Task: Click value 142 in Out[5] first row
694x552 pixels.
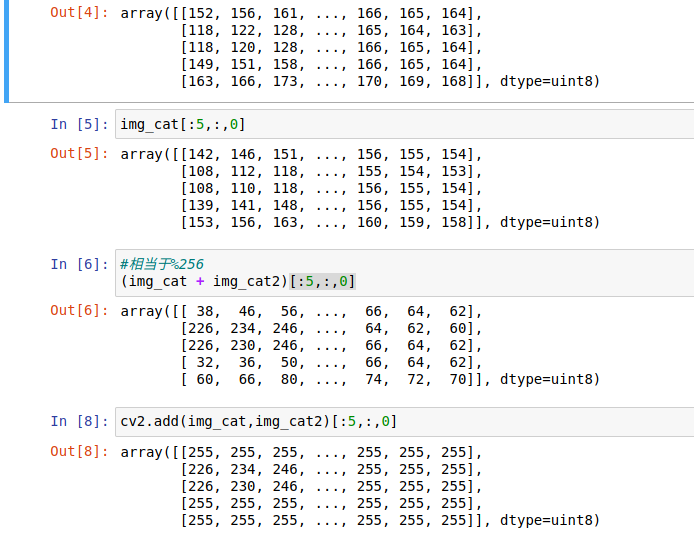Action: pos(200,154)
